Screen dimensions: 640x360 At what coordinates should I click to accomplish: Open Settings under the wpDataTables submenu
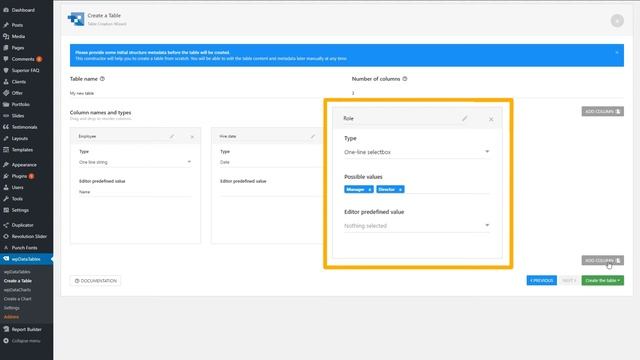pos(11,308)
